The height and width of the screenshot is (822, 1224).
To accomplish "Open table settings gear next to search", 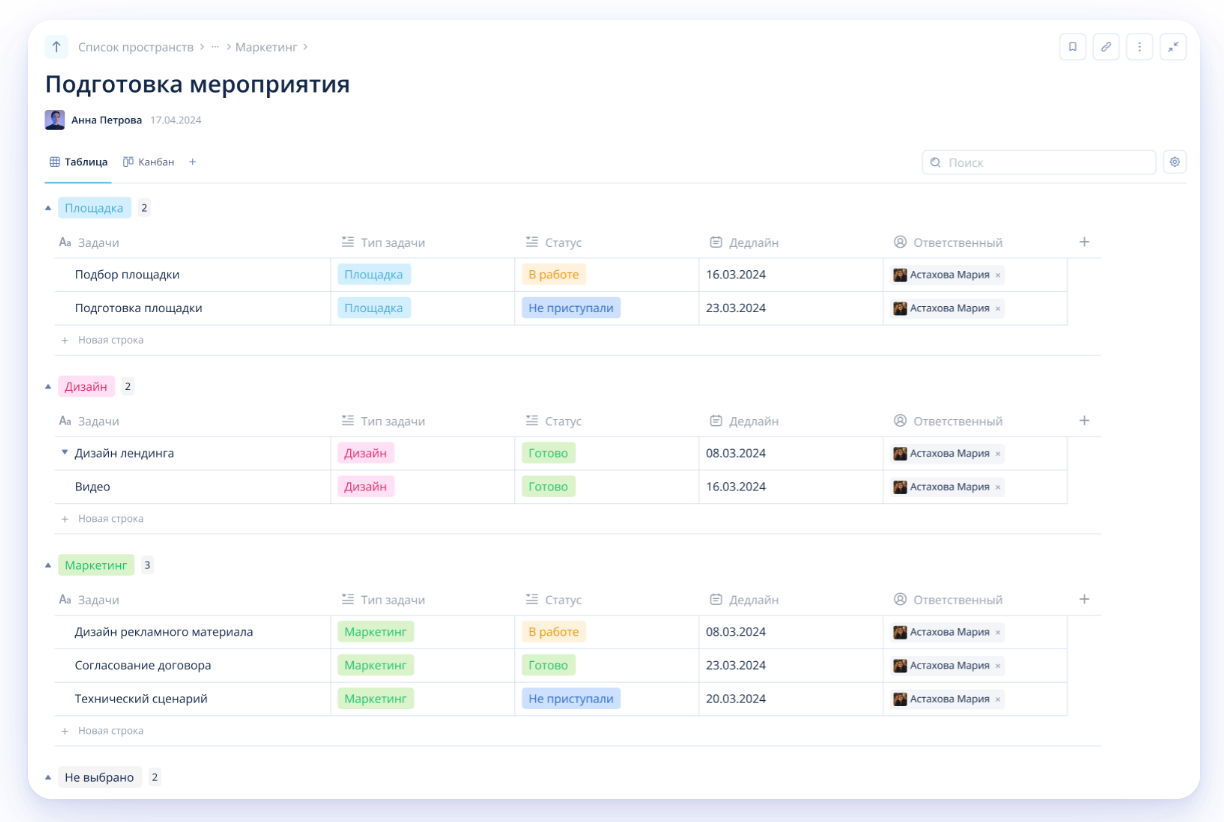I will [1175, 162].
